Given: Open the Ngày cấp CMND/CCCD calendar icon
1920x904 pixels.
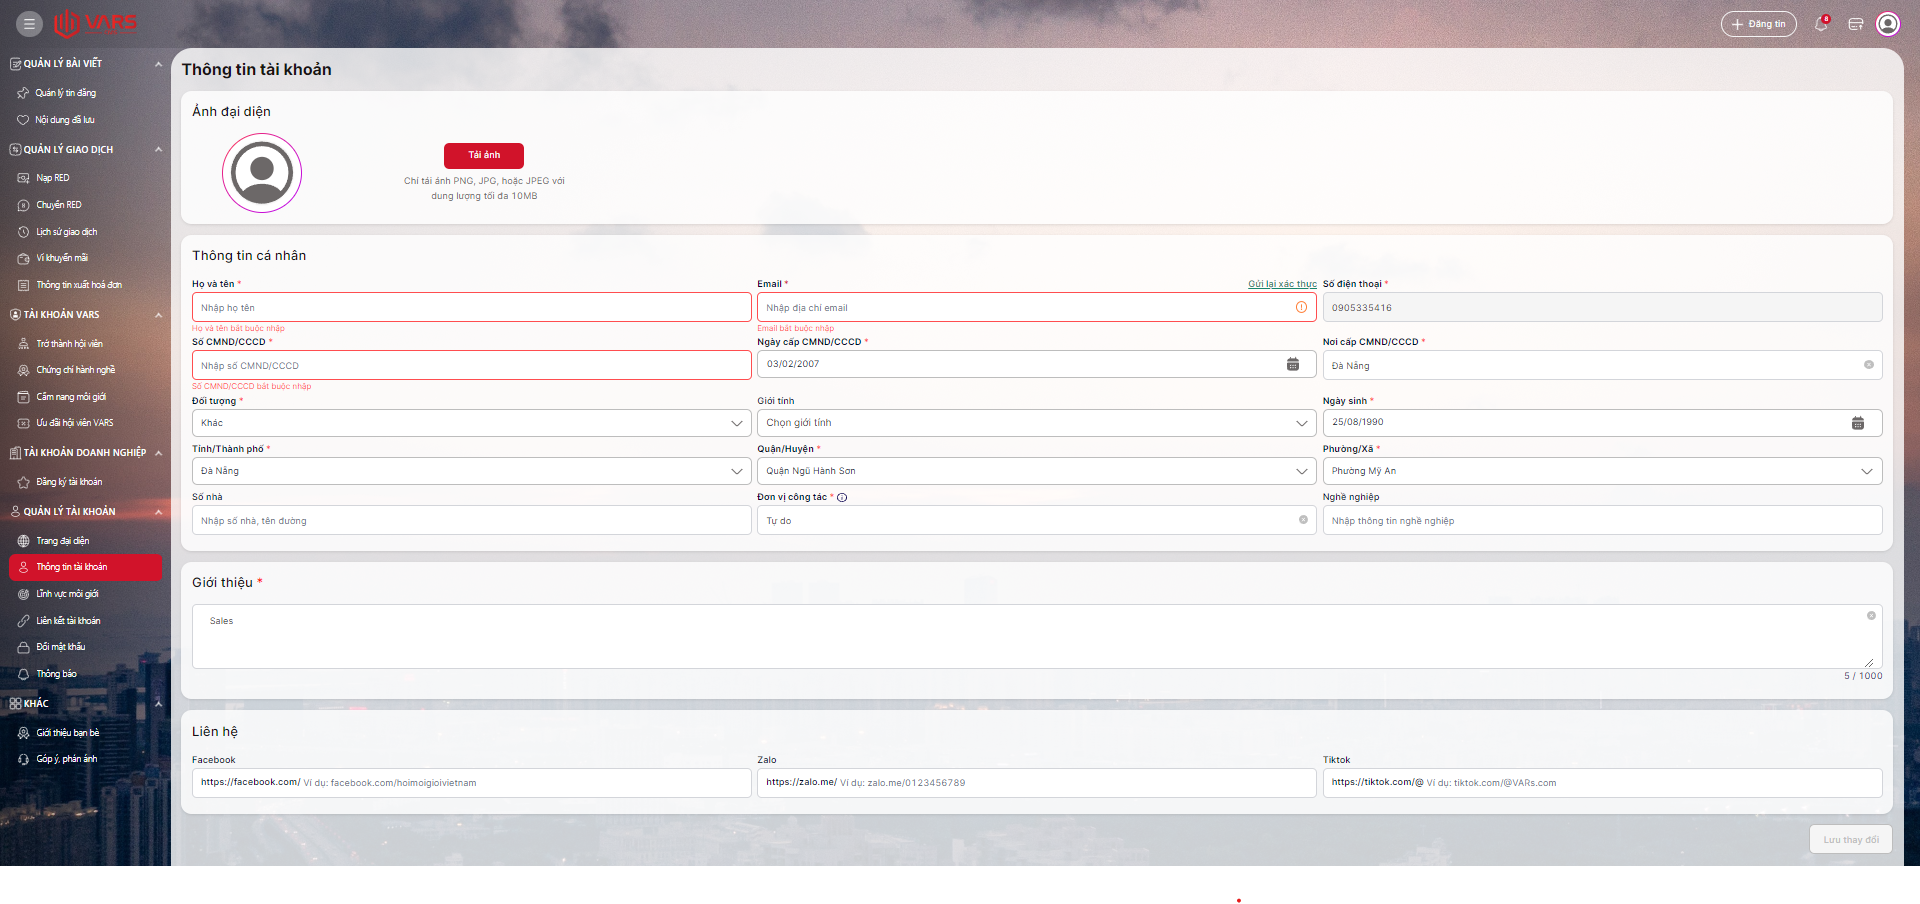Looking at the screenshot, I should point(1292,364).
